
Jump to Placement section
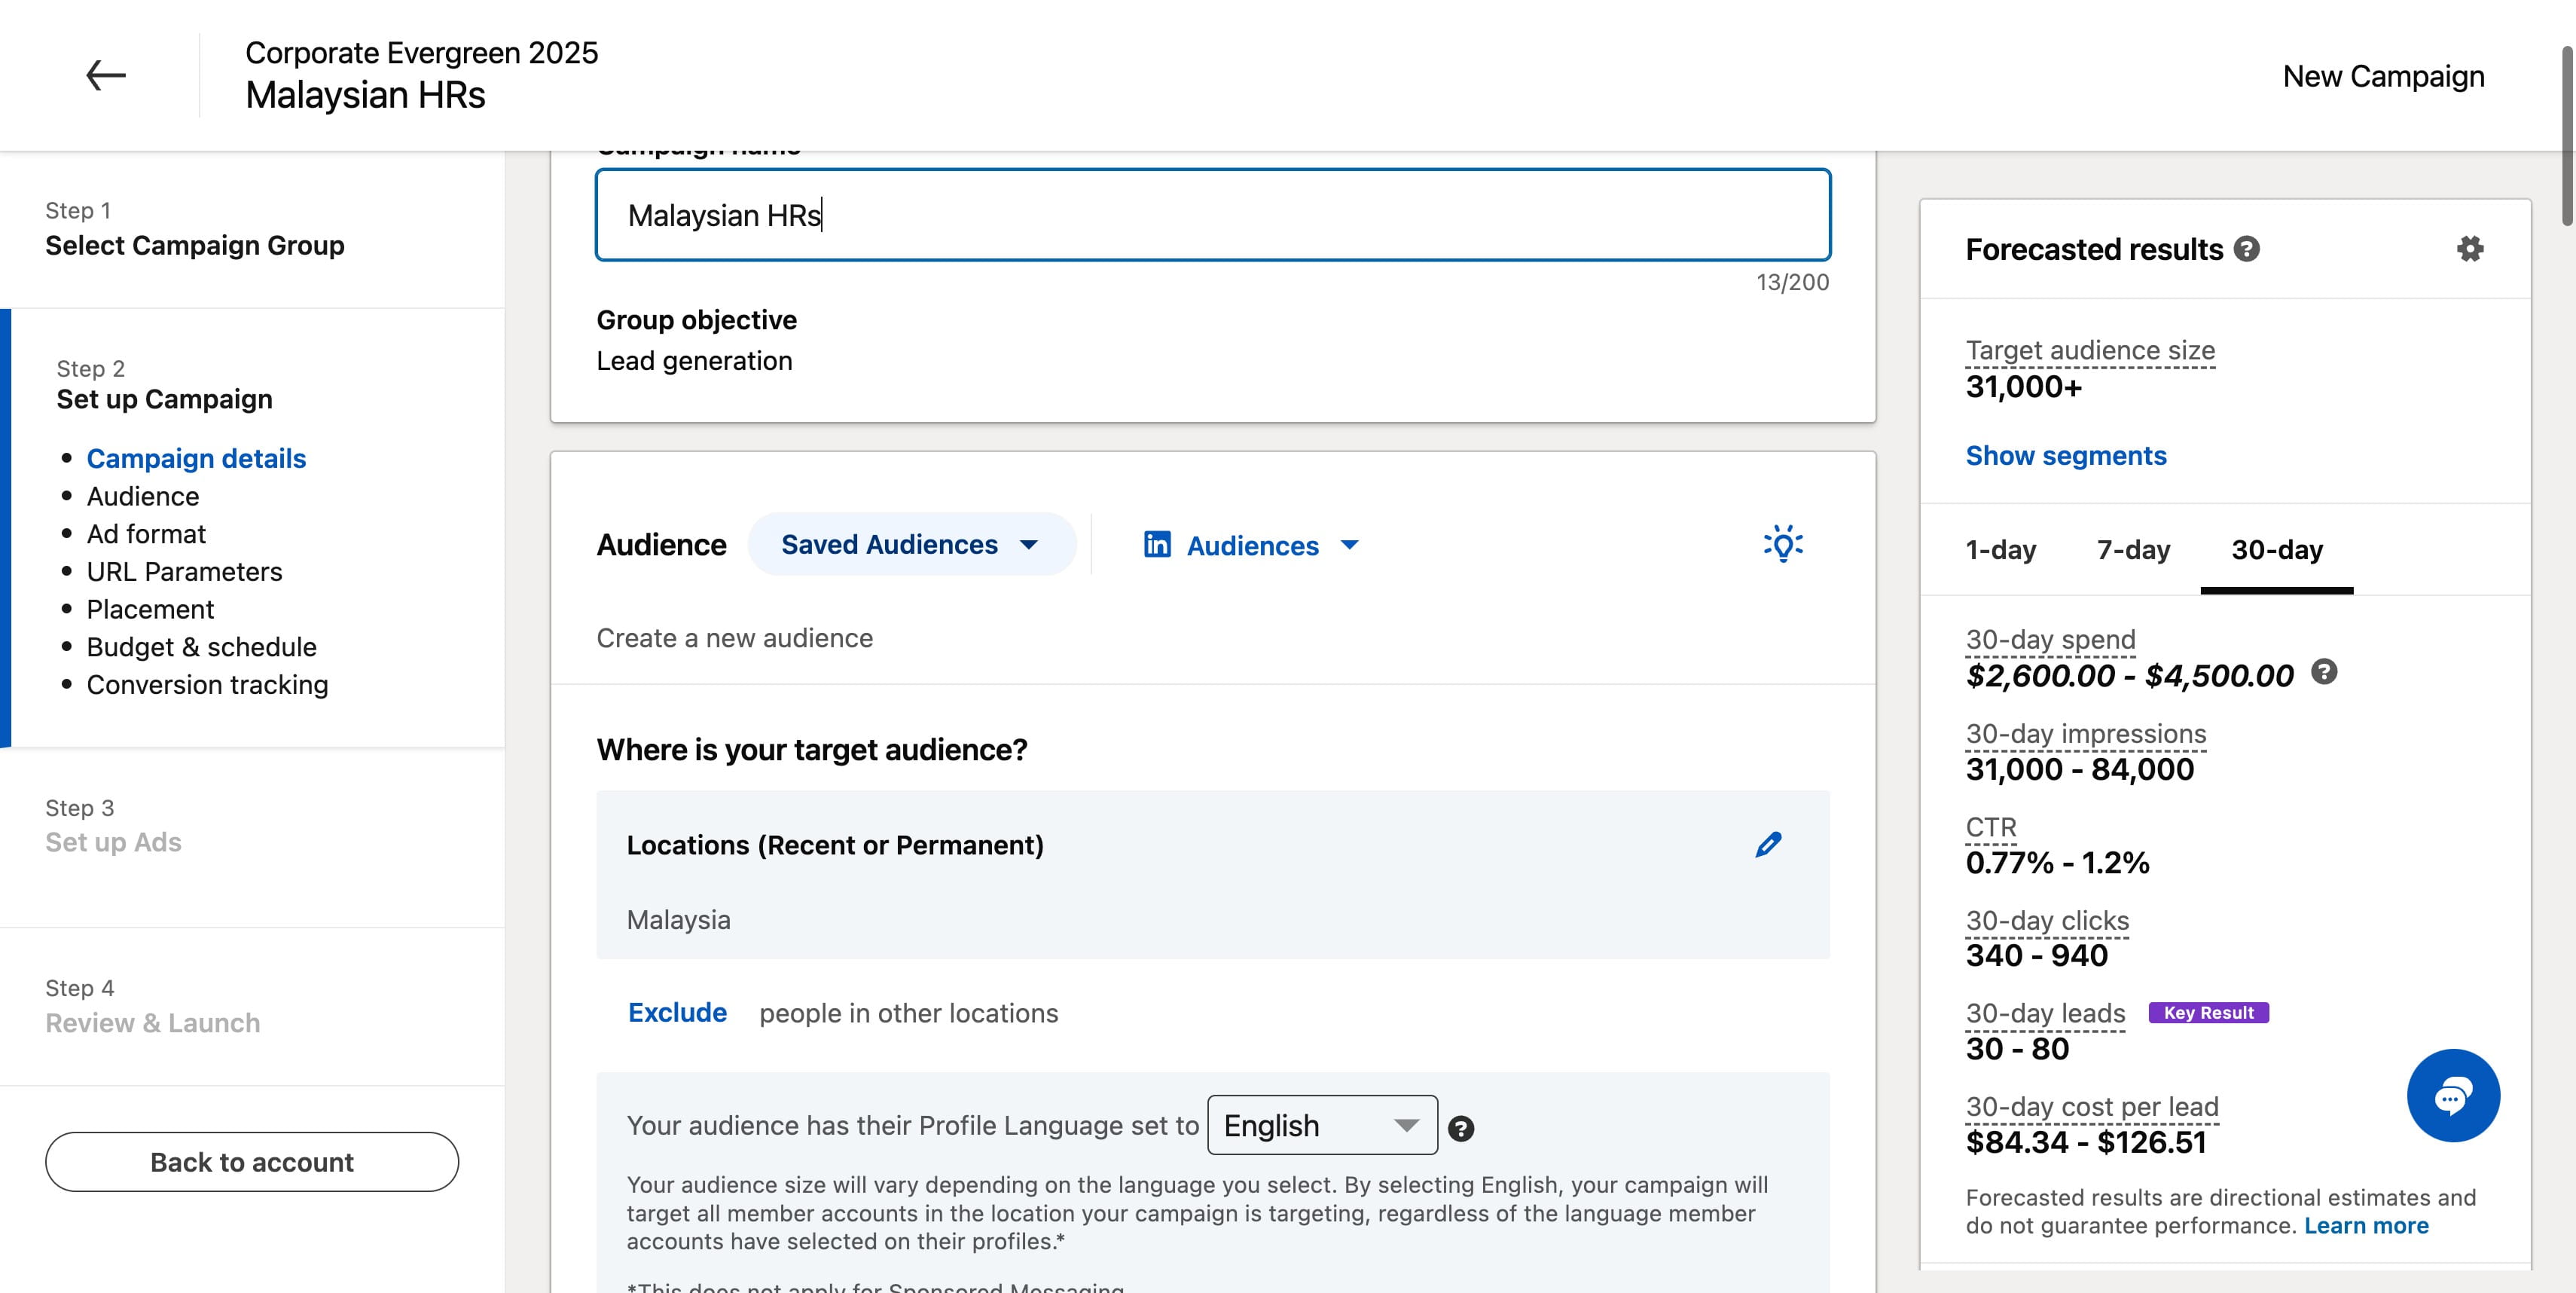coord(150,609)
